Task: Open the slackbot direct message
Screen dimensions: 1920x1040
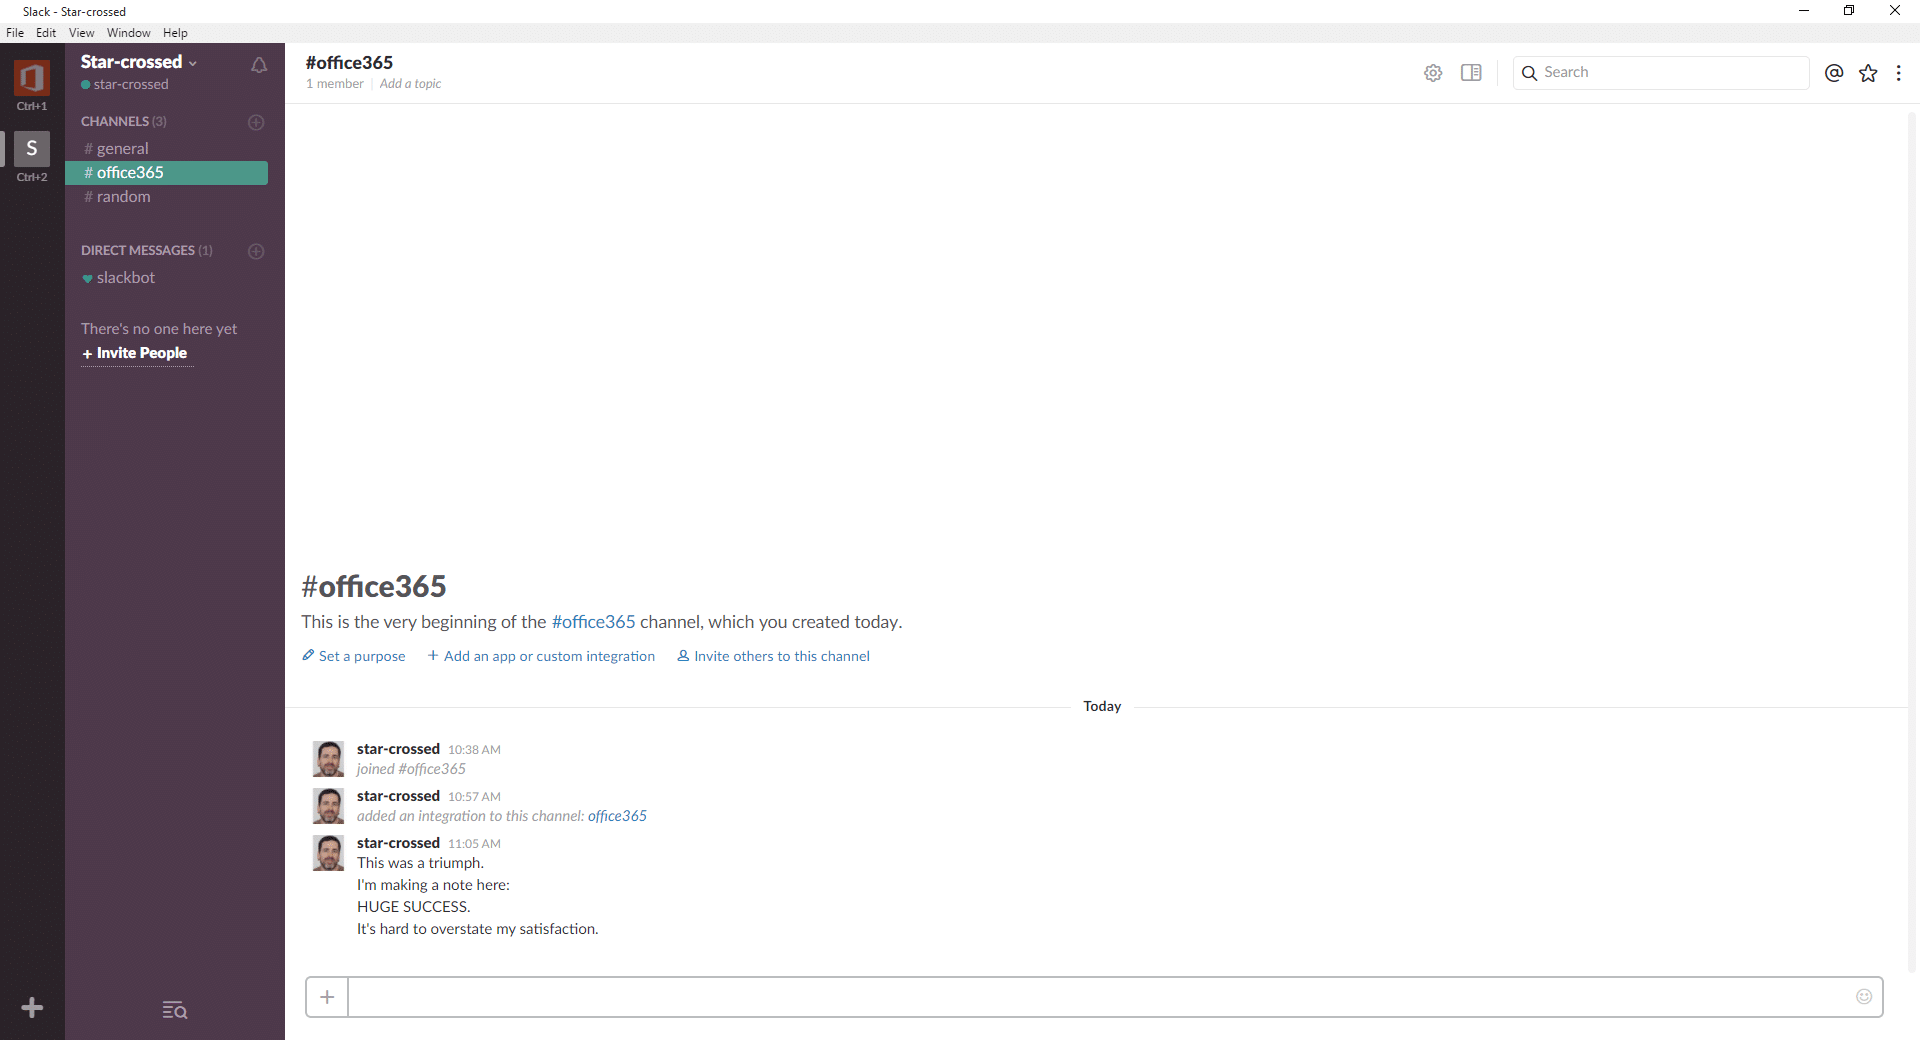Action: tap(166, 278)
